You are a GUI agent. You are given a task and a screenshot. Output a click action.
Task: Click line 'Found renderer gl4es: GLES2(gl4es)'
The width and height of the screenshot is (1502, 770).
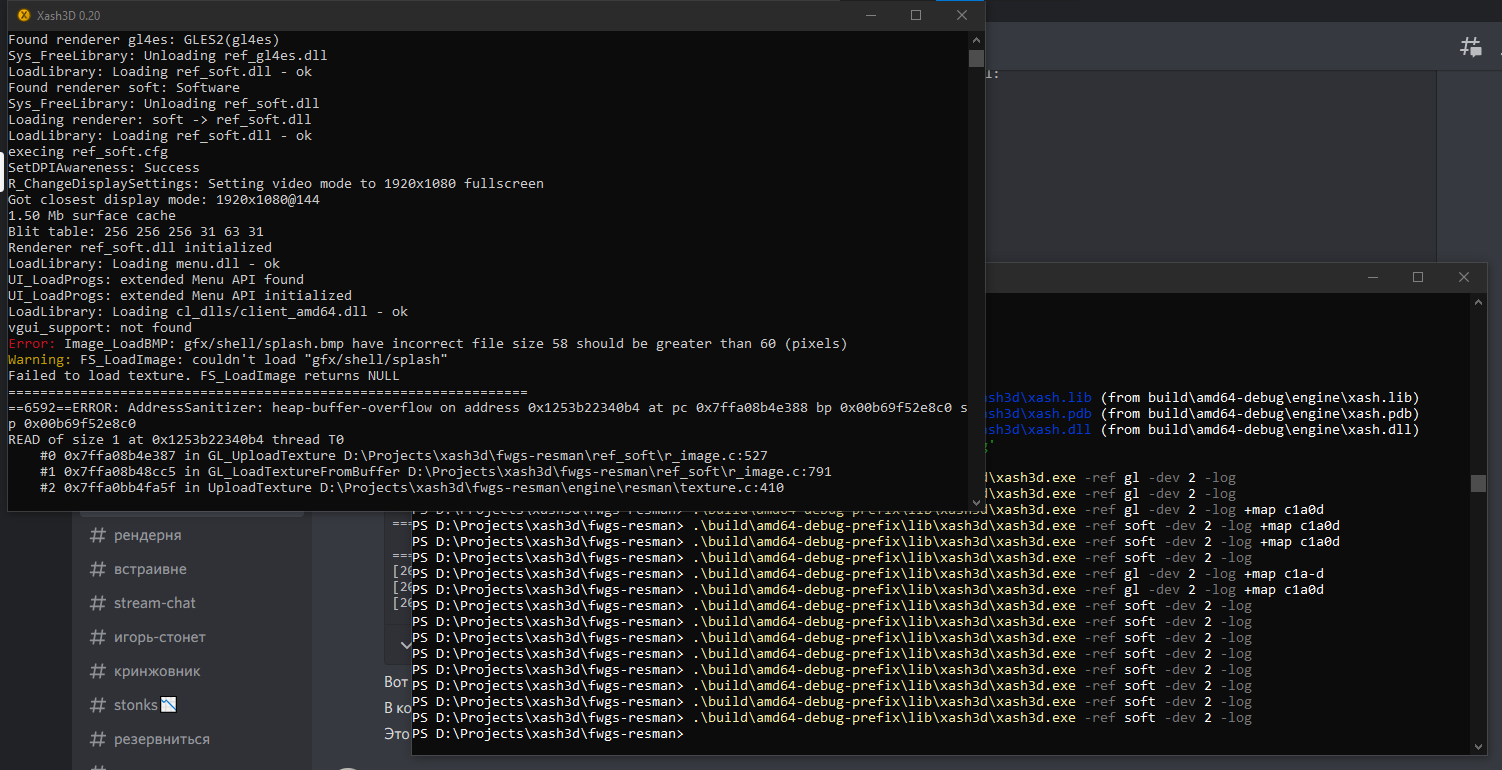143,39
